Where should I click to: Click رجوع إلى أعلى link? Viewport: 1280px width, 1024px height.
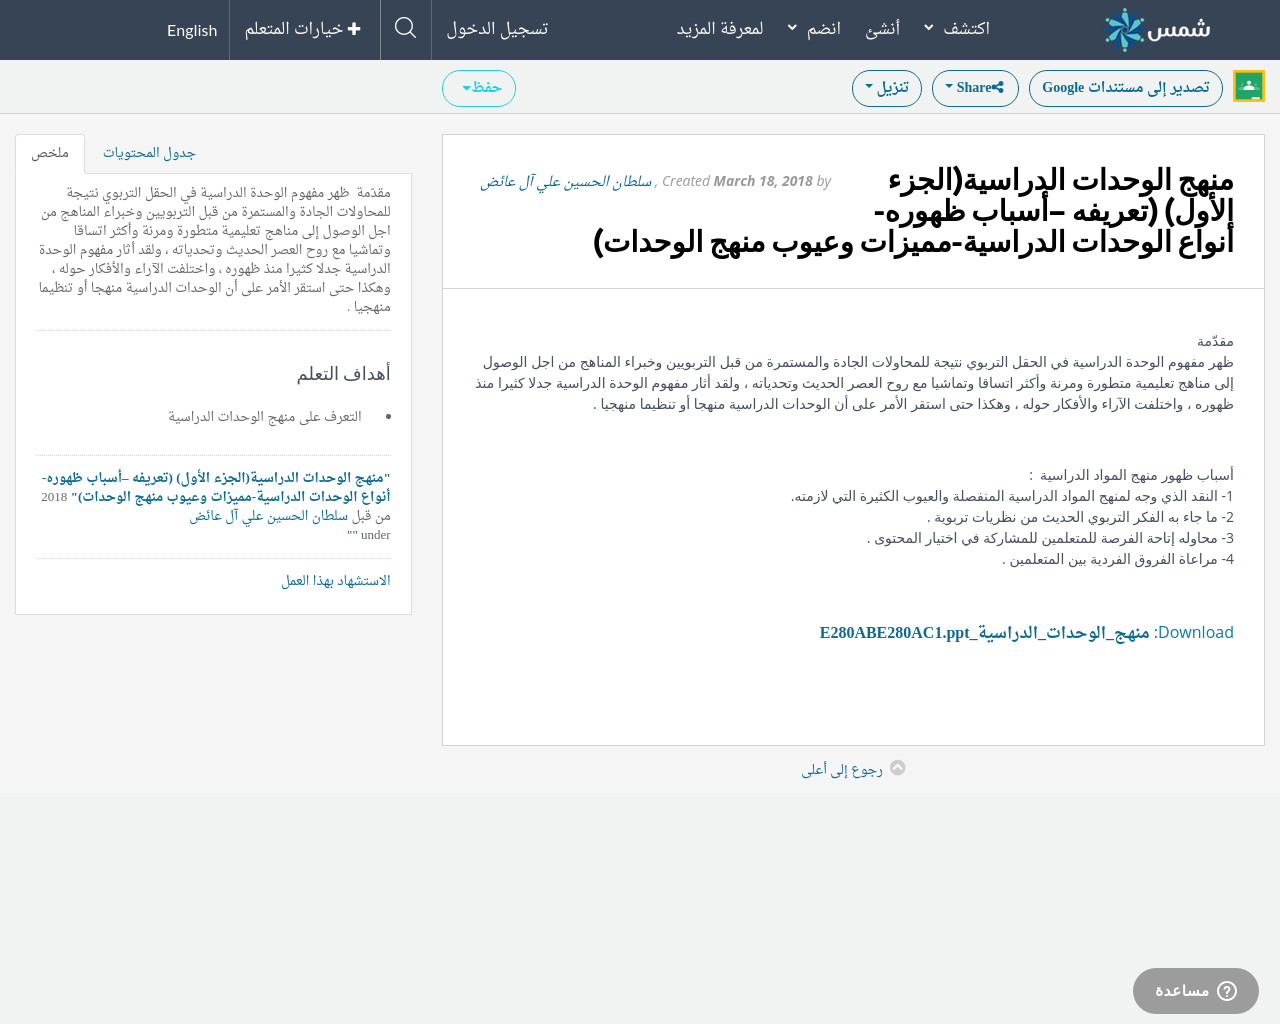tap(842, 769)
